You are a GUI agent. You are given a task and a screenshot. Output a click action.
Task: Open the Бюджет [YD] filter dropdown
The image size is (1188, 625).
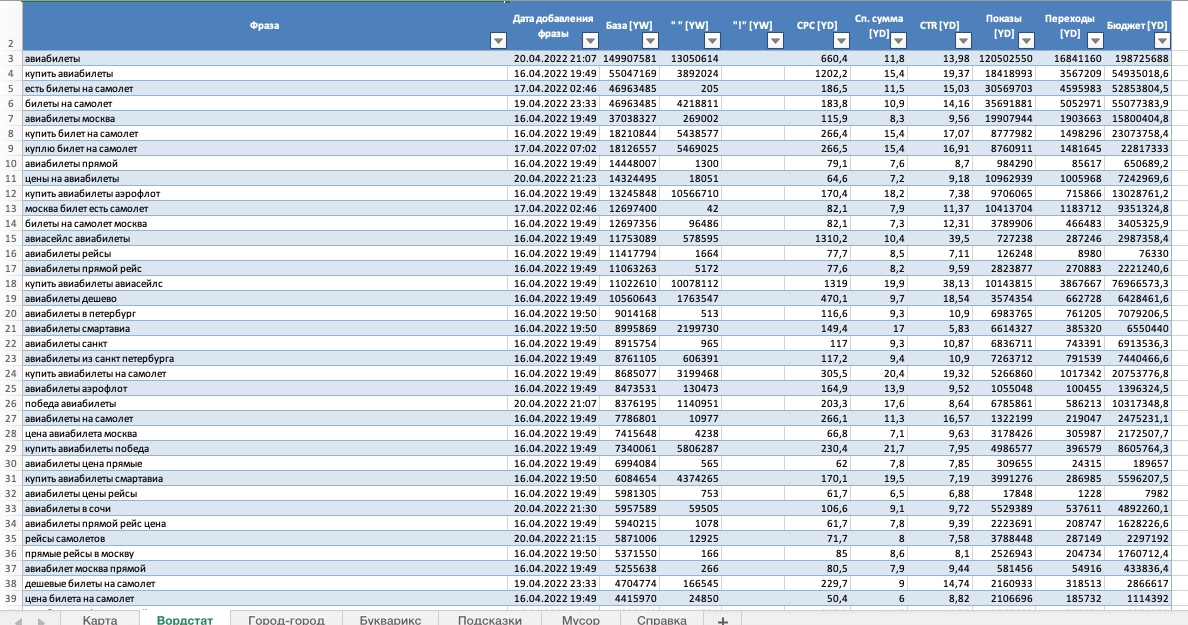(1161, 40)
